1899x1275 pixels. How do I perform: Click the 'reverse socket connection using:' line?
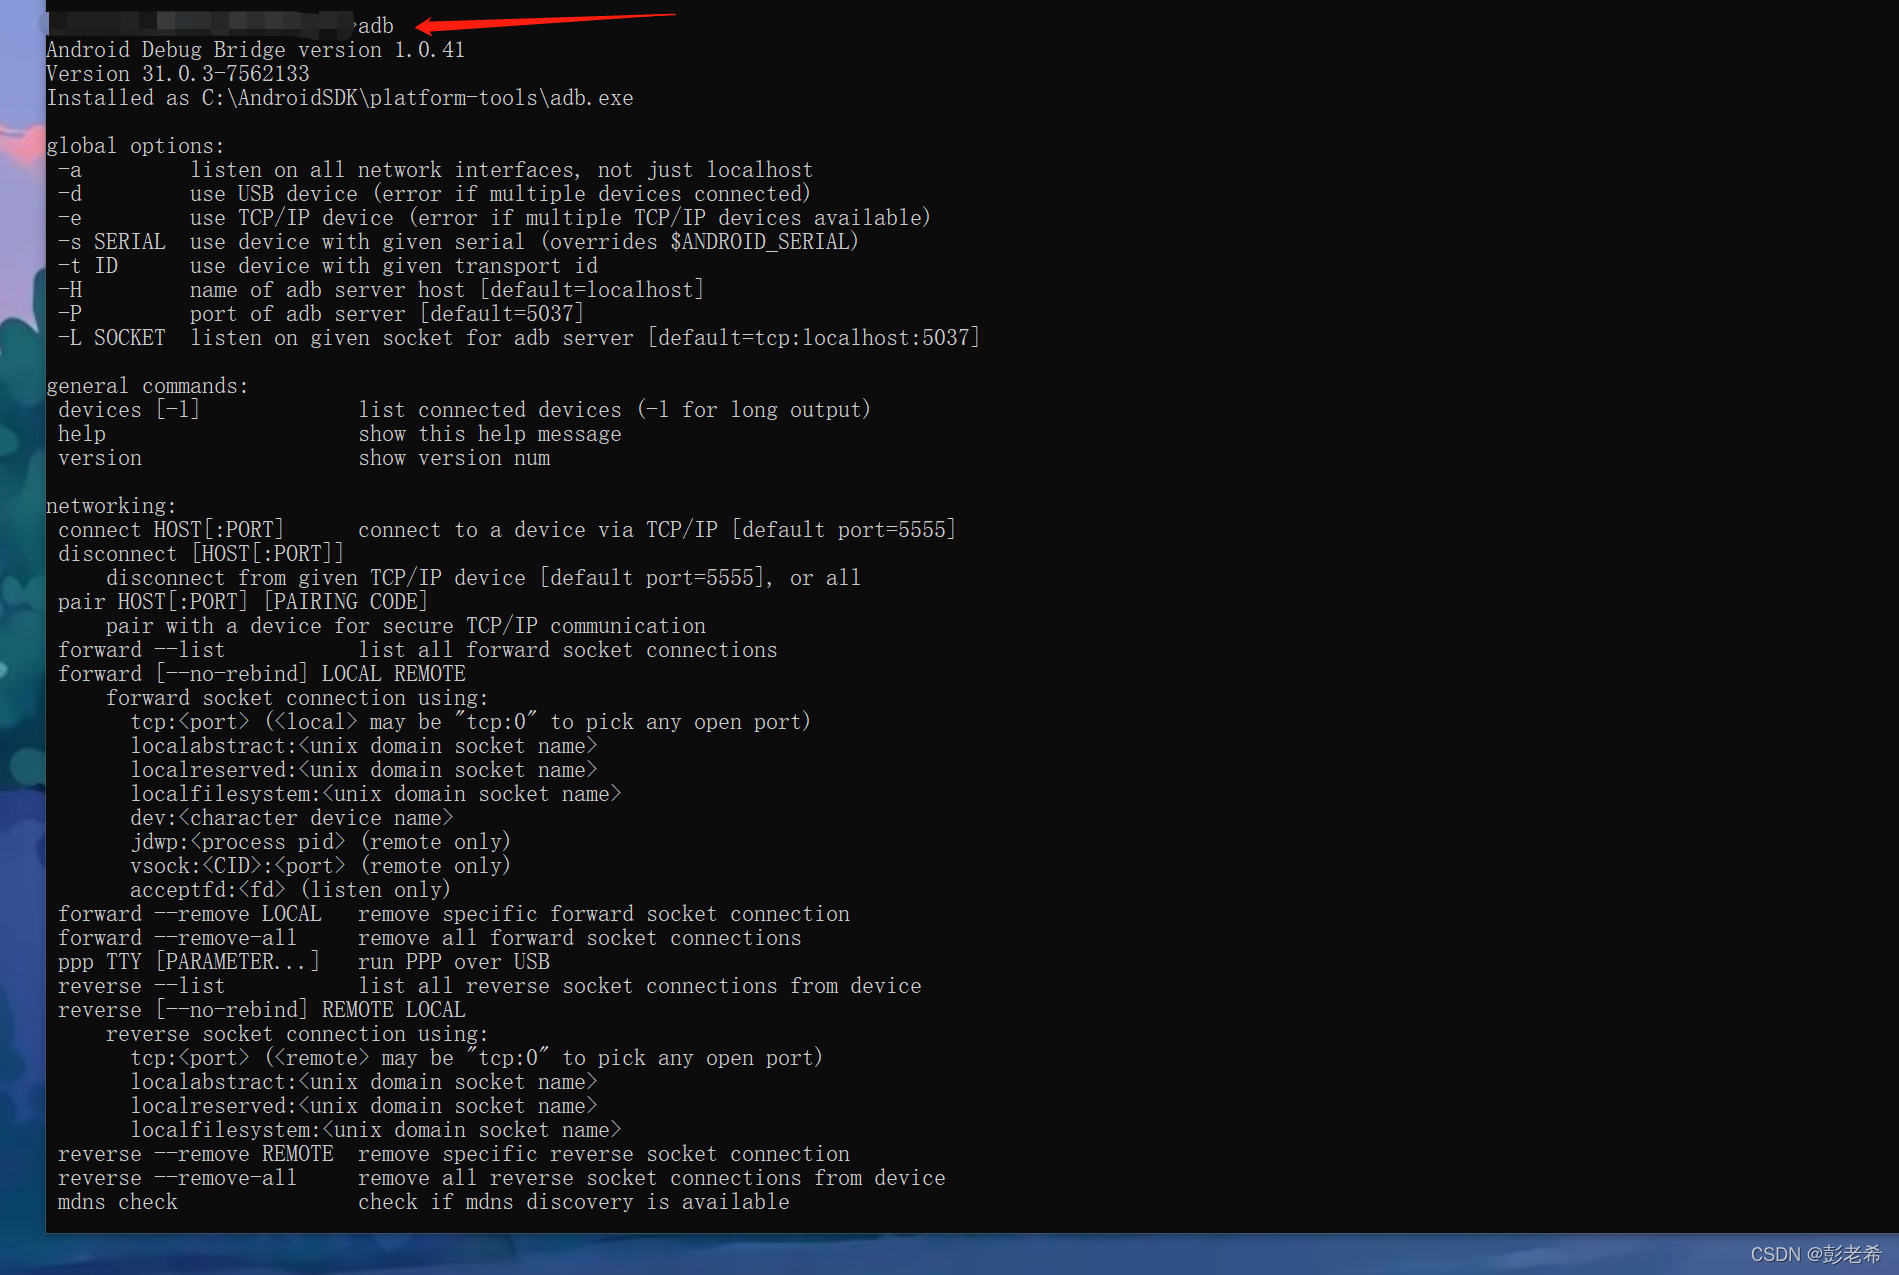coord(297,1034)
